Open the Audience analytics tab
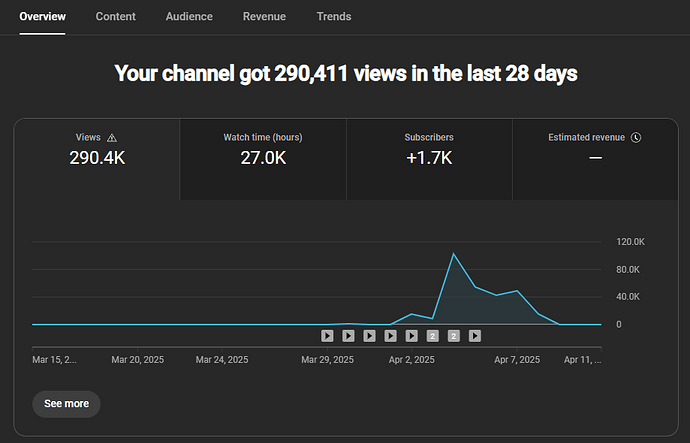Image resolution: width=690 pixels, height=443 pixels. coord(189,17)
